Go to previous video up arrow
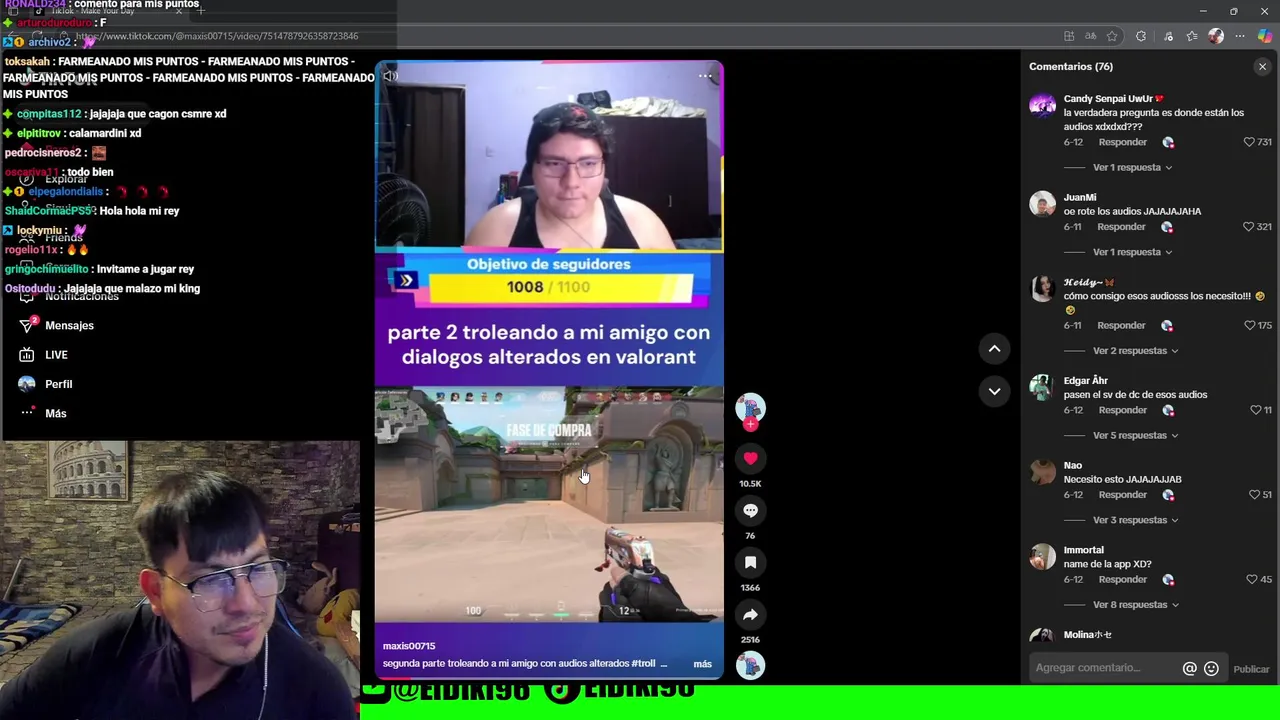Viewport: 1280px width, 720px height. tap(994, 348)
